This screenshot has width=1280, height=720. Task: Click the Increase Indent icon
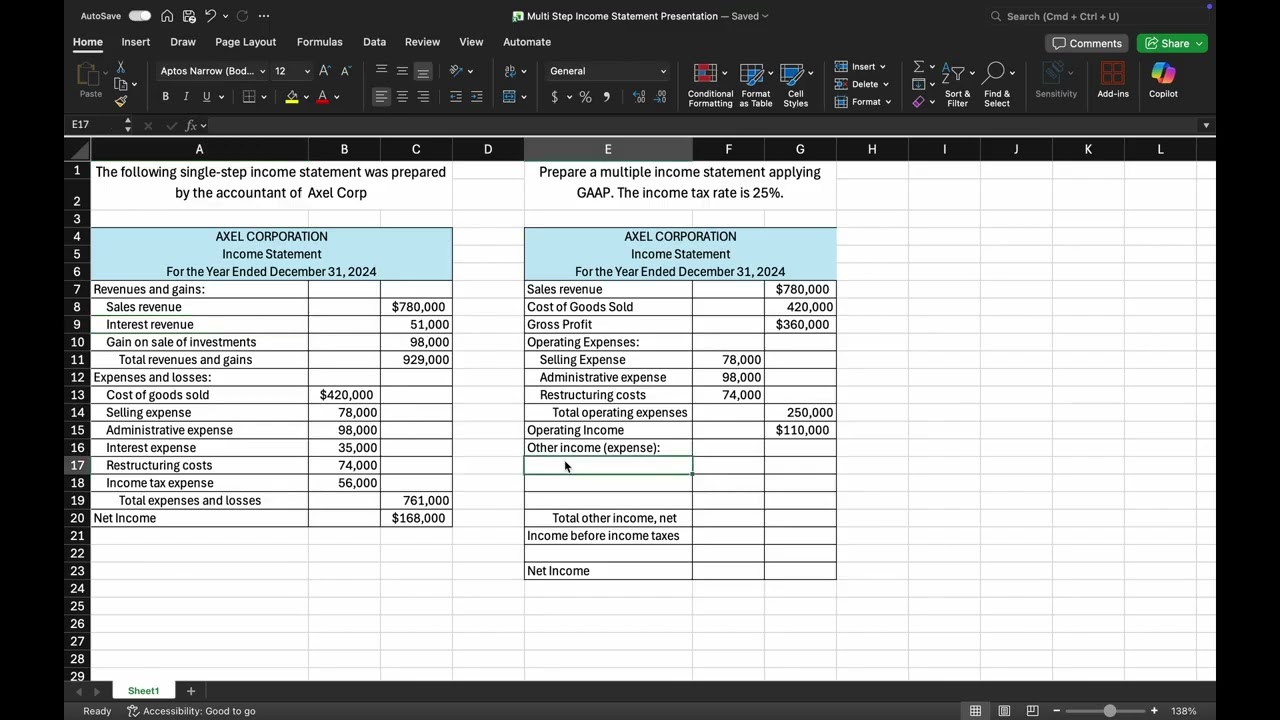tap(477, 97)
